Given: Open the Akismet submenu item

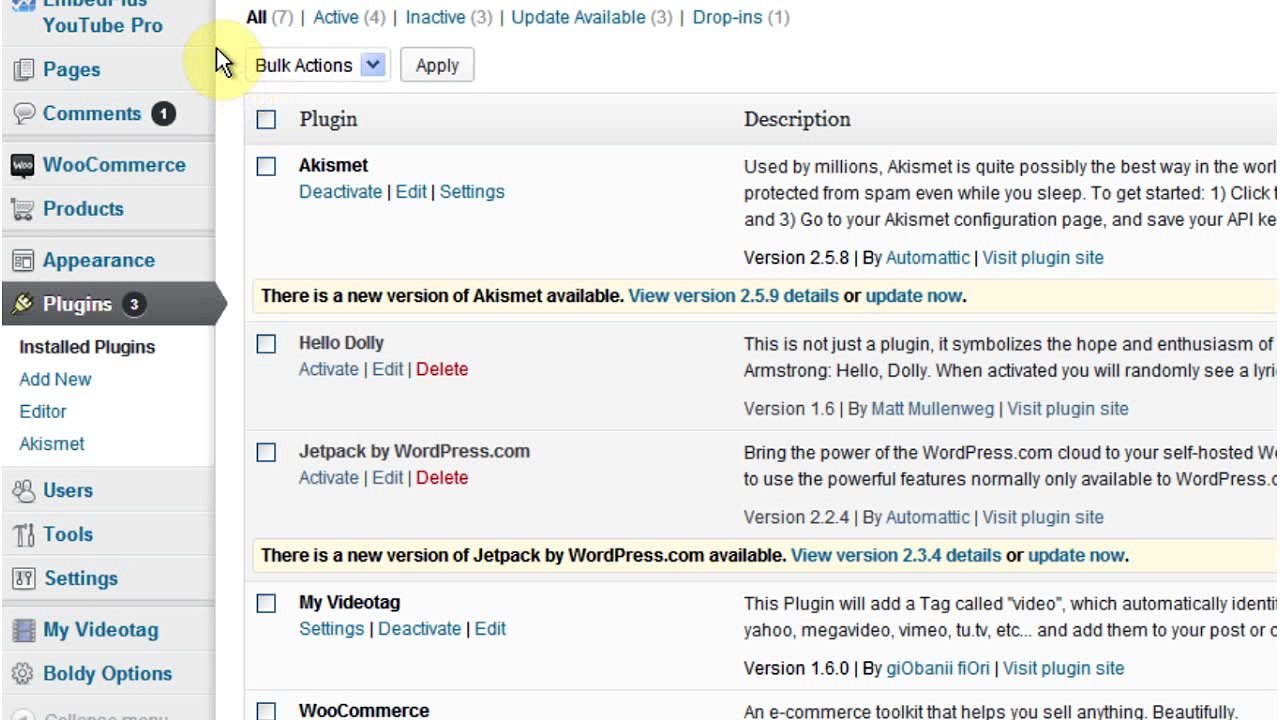Looking at the screenshot, I should tap(52, 443).
